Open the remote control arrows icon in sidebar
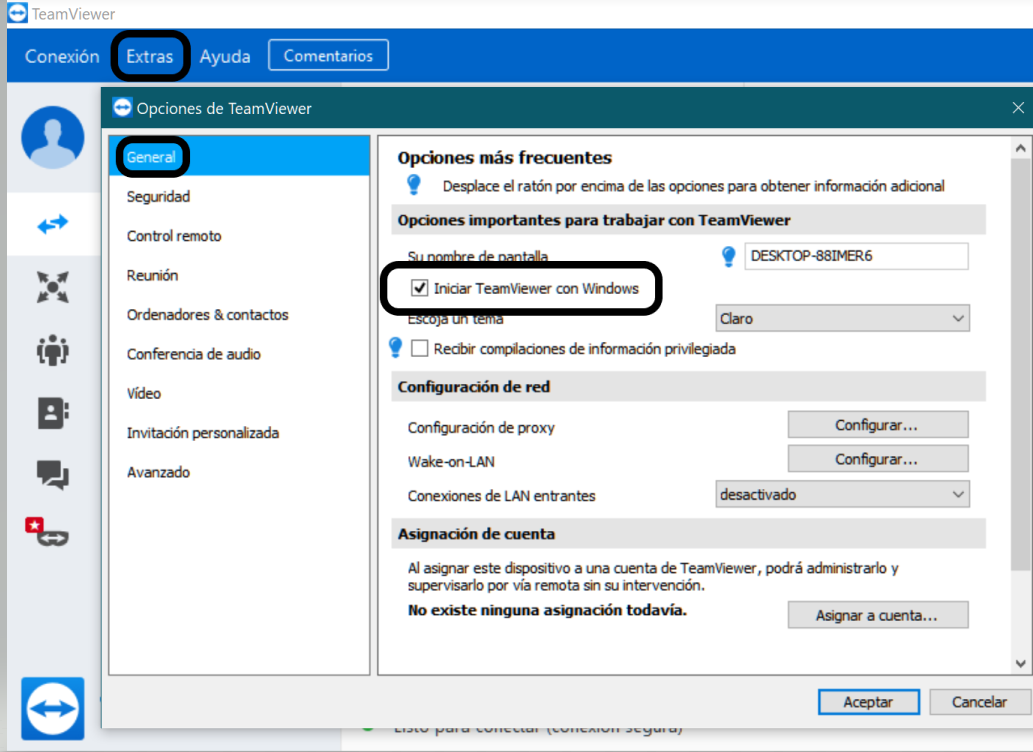 [x=51, y=224]
